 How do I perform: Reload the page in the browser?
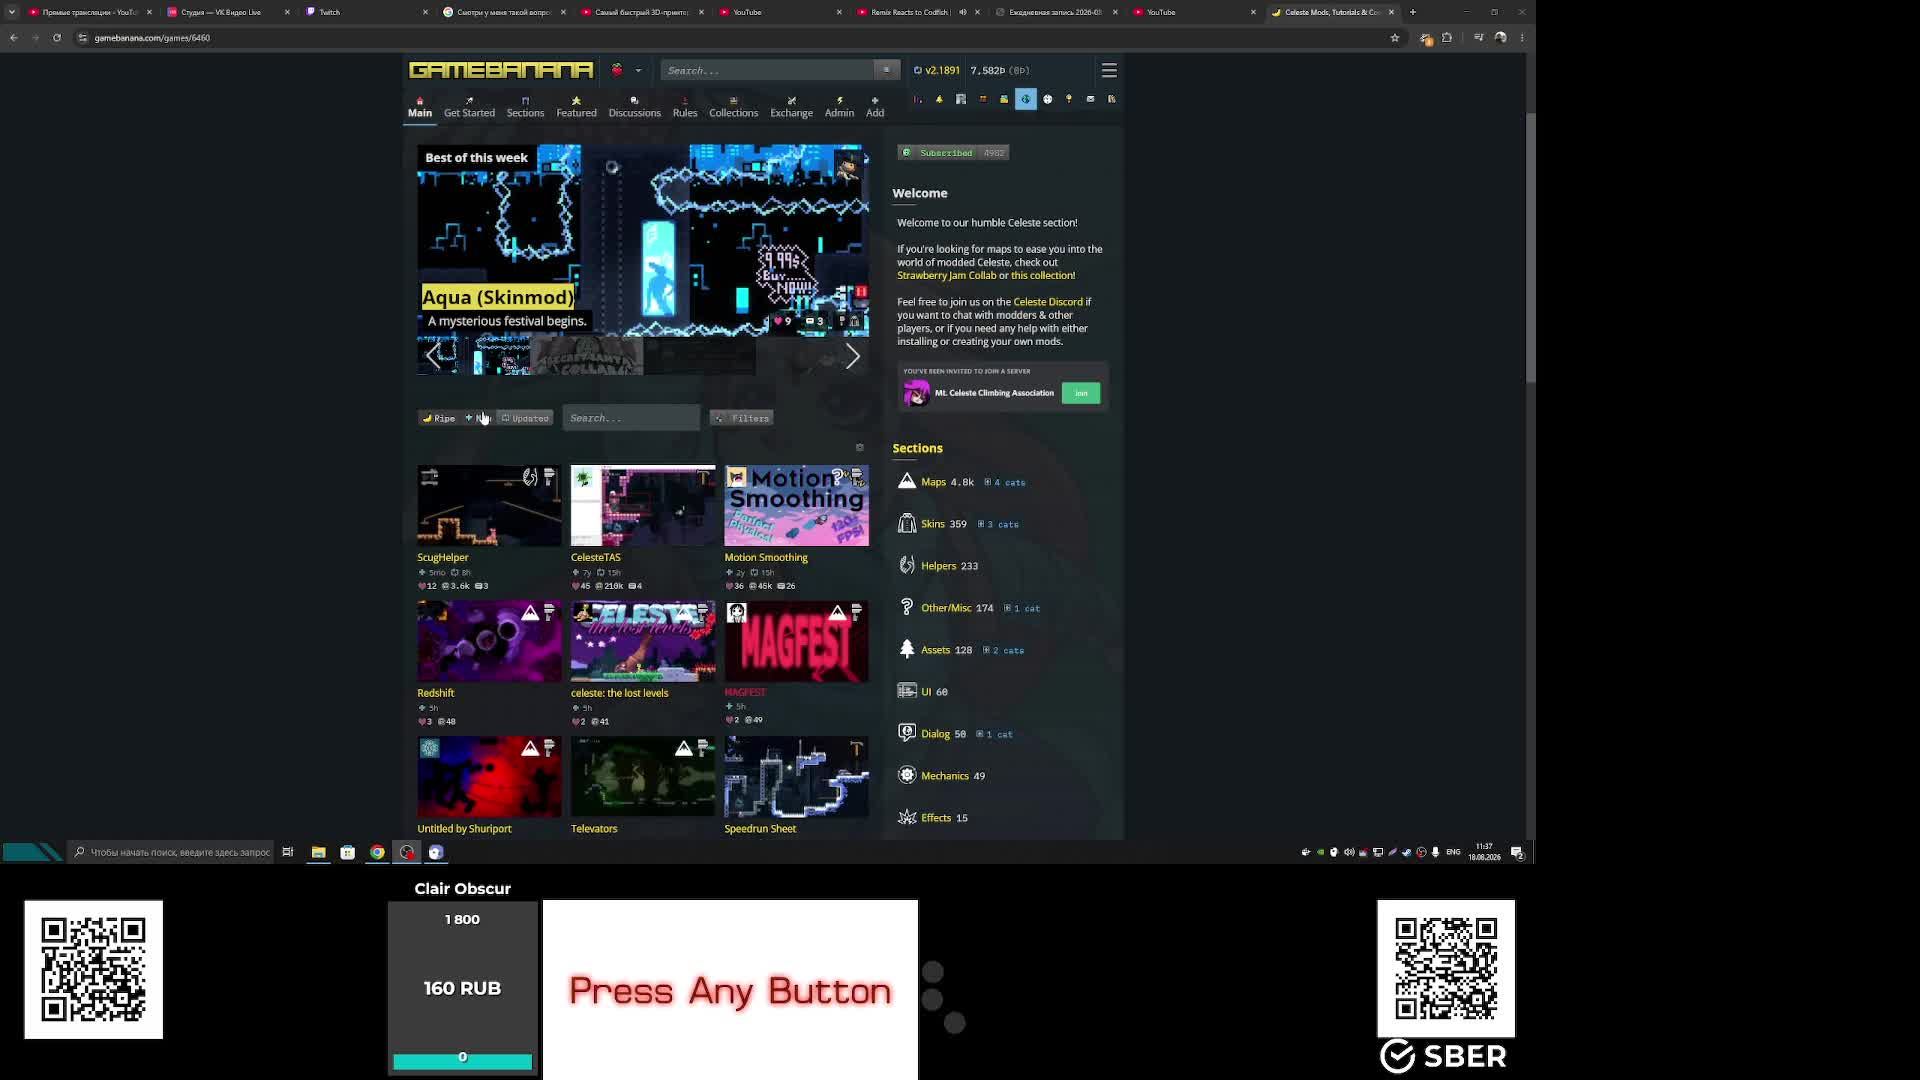[57, 38]
